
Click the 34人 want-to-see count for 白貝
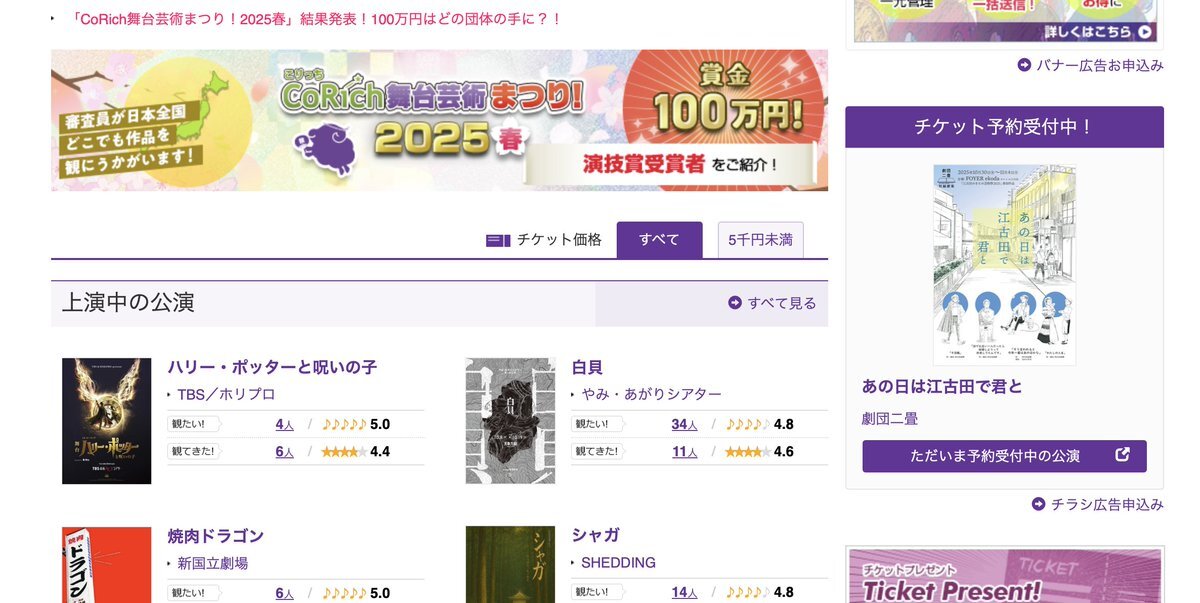click(x=685, y=424)
